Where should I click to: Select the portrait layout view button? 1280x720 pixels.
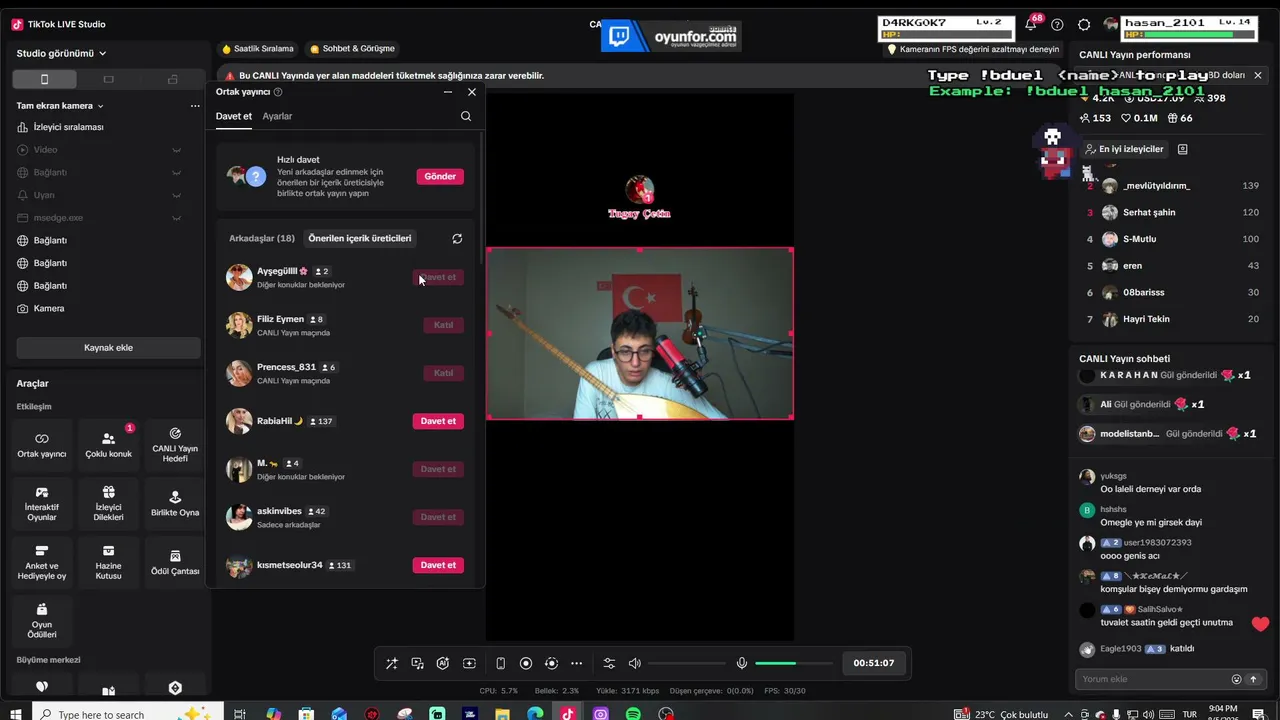(44, 79)
